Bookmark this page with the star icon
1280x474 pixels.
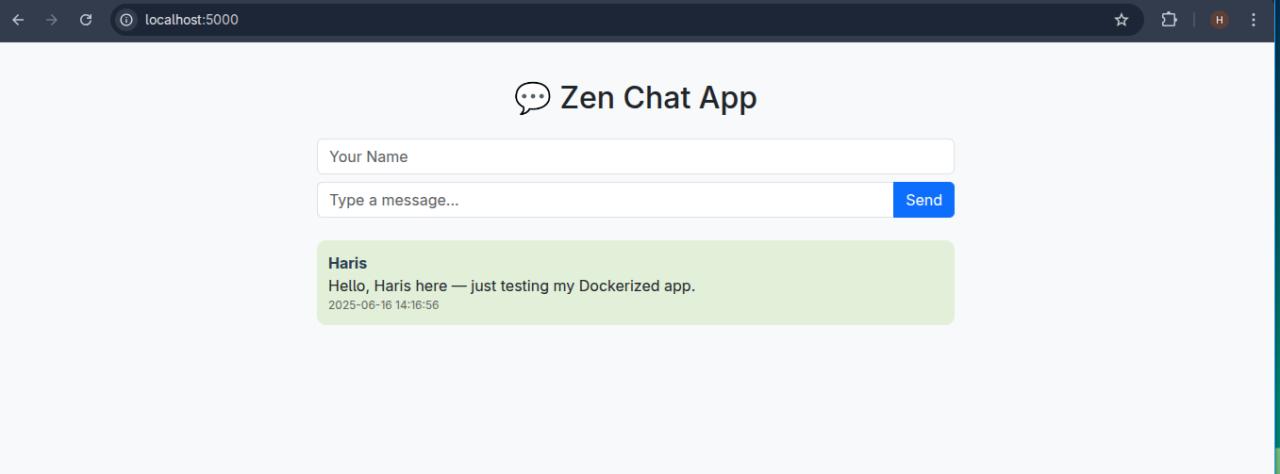(1121, 19)
